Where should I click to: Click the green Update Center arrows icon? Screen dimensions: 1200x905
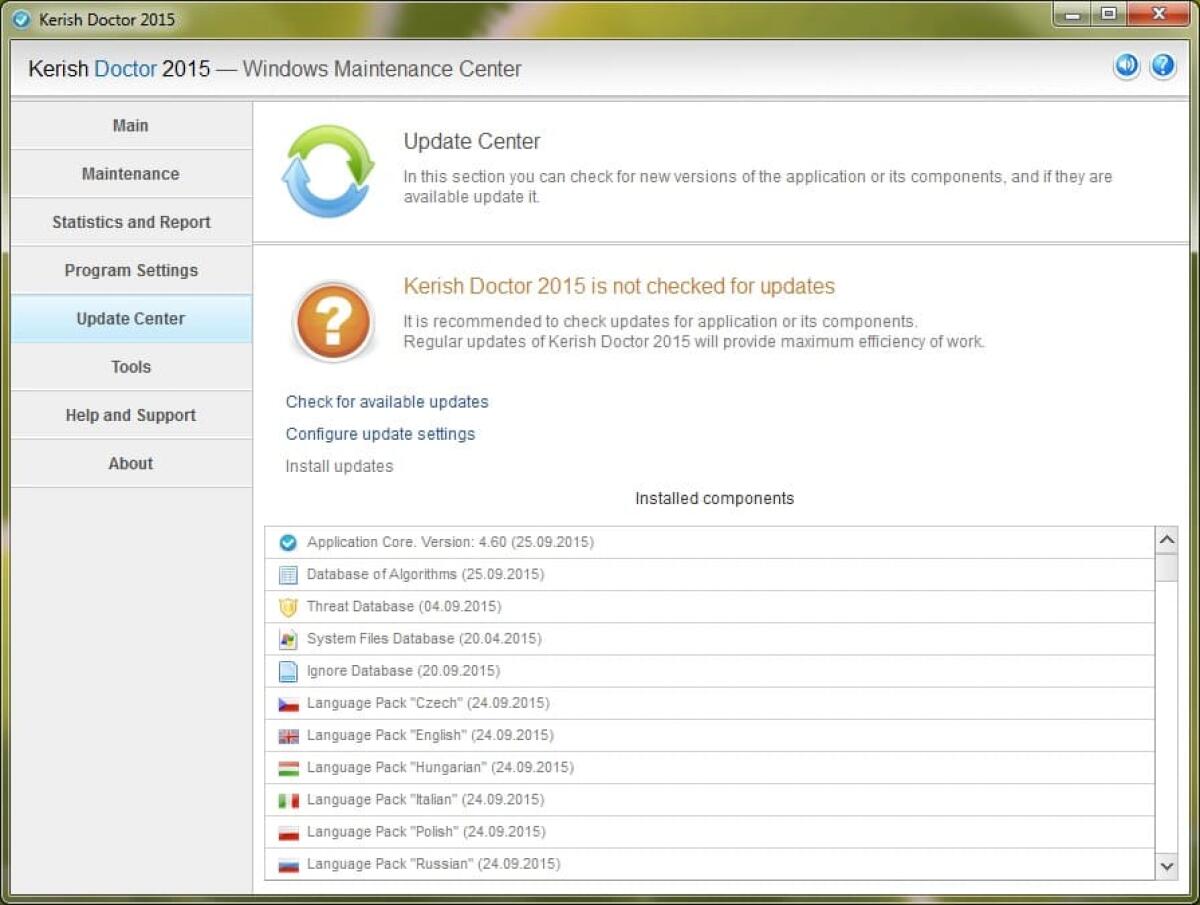(x=328, y=168)
